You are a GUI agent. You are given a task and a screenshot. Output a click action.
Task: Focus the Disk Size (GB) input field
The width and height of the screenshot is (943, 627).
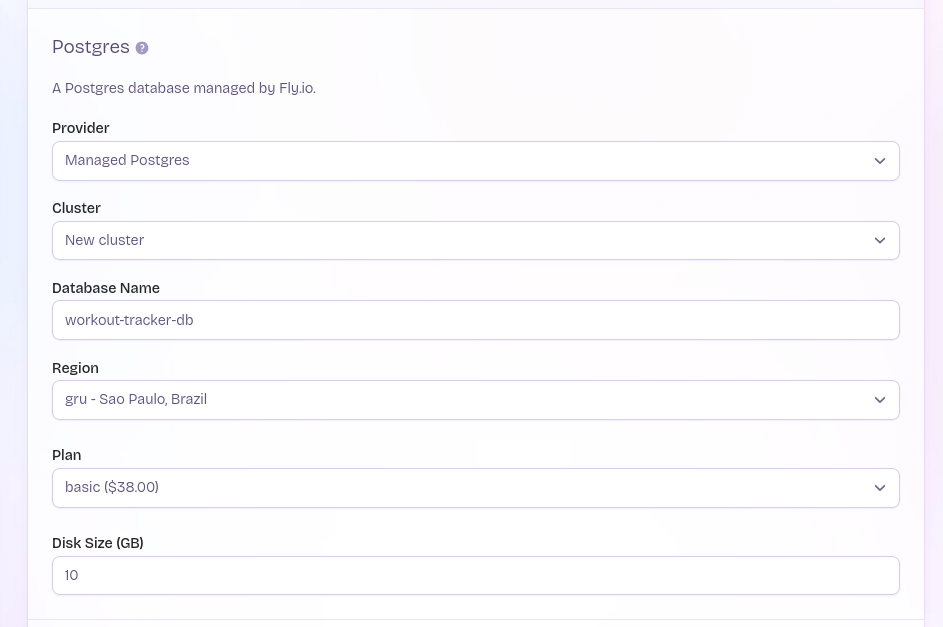click(476, 575)
